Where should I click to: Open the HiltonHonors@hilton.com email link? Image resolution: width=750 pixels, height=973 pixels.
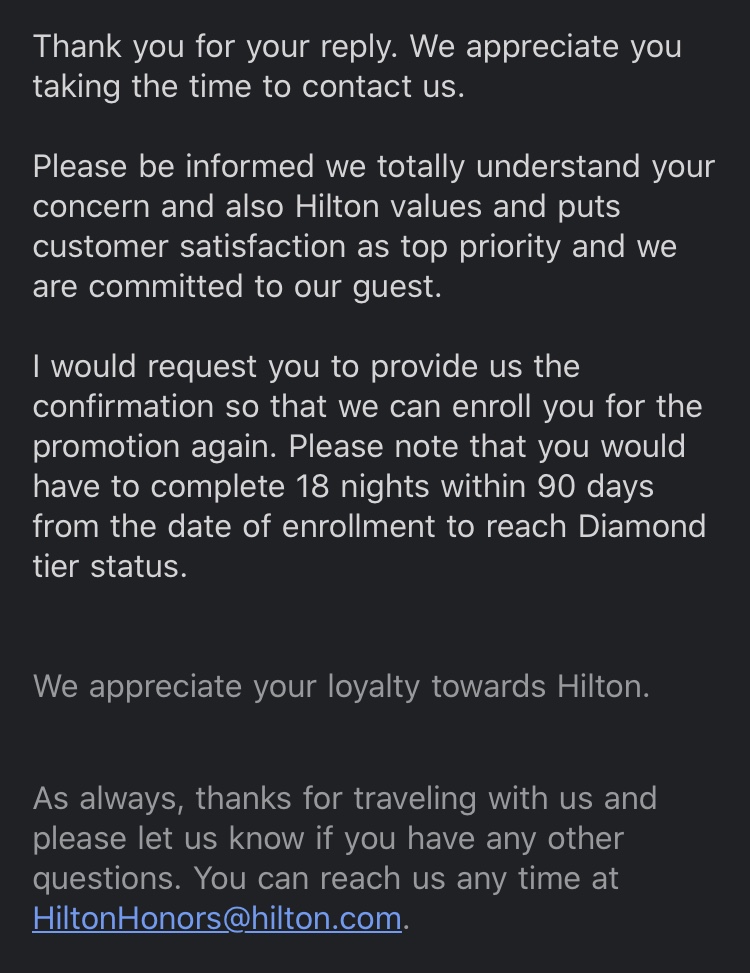[x=217, y=918]
